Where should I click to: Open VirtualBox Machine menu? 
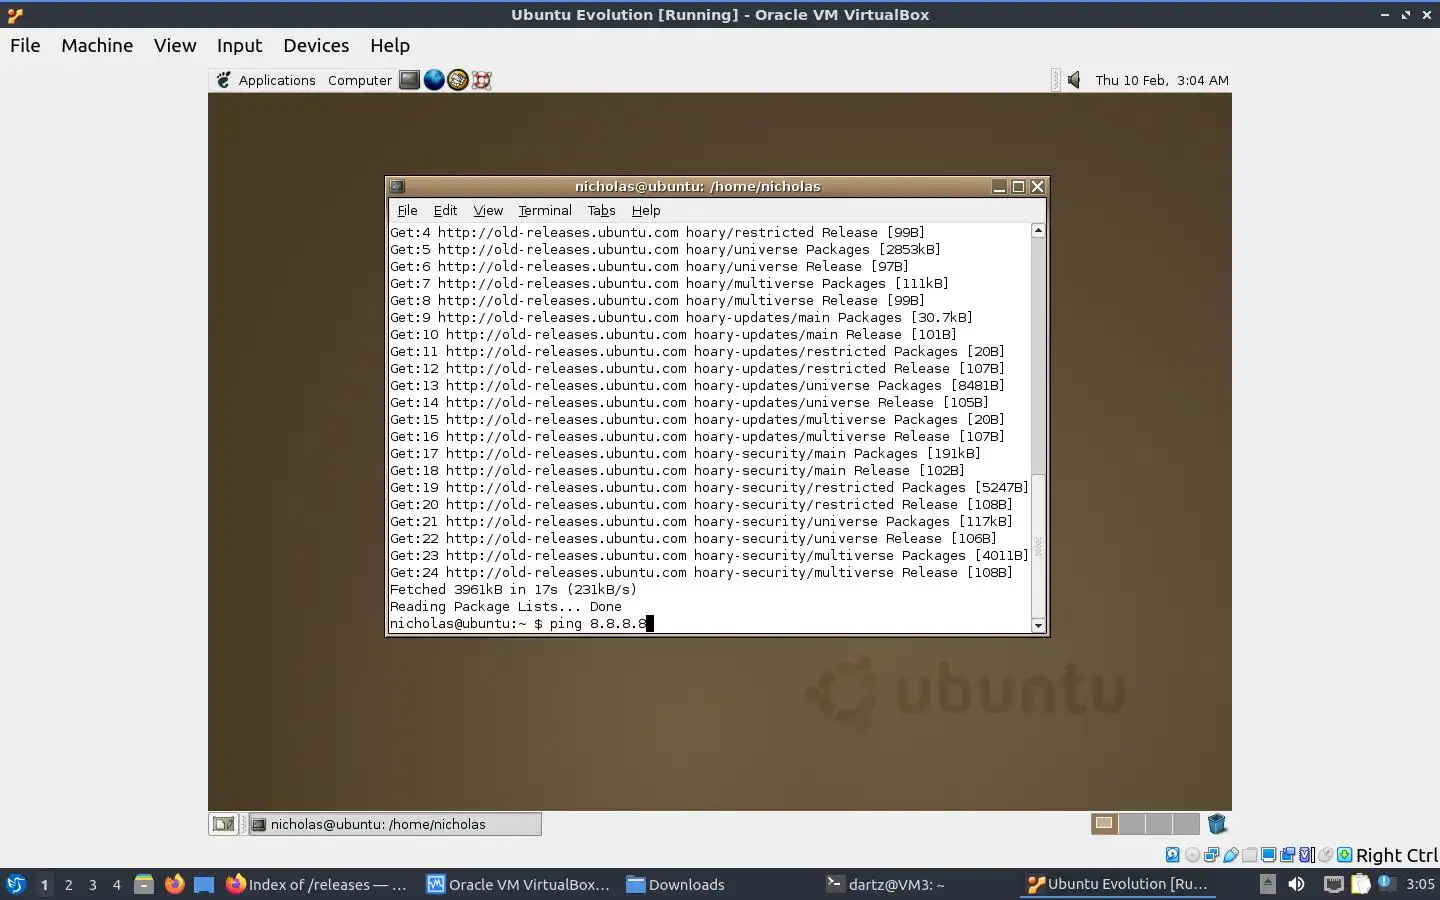pos(97,45)
